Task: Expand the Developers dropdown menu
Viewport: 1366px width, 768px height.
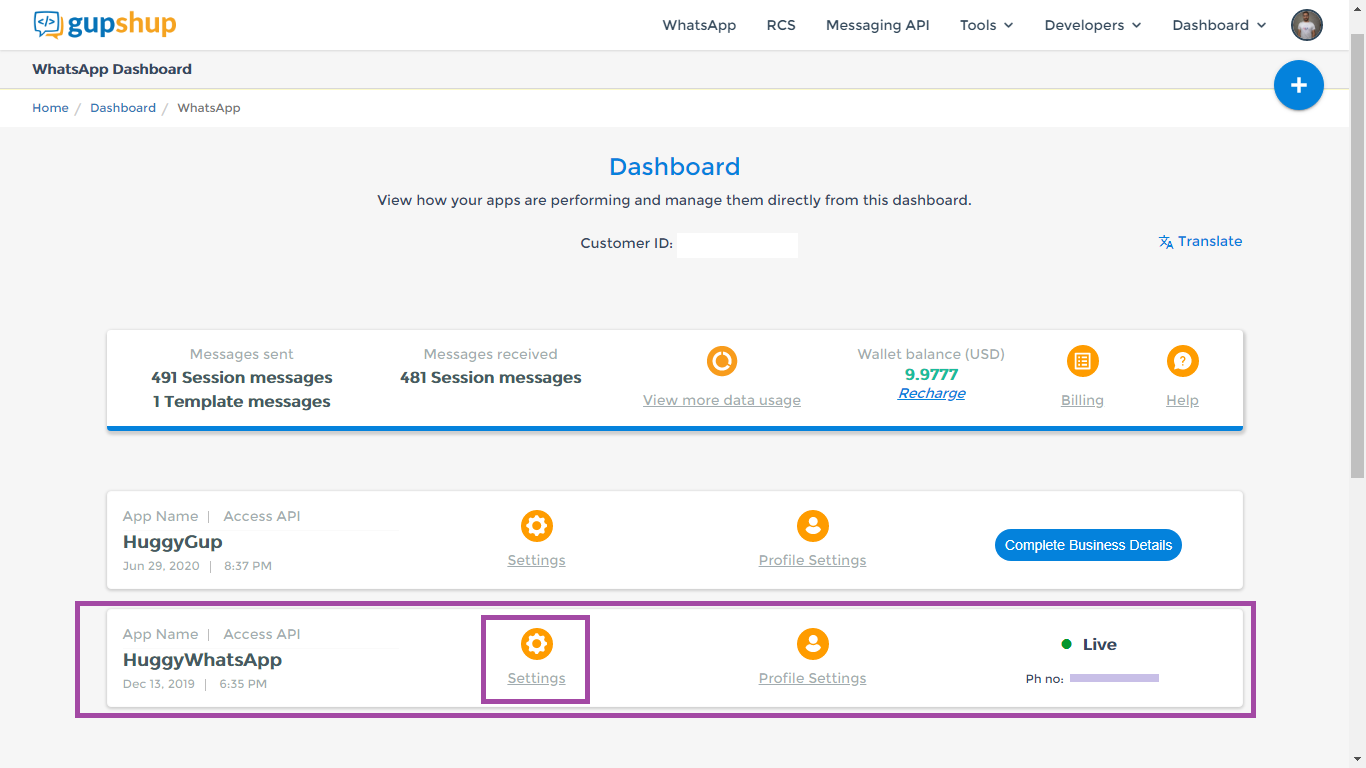Action: [1092, 25]
